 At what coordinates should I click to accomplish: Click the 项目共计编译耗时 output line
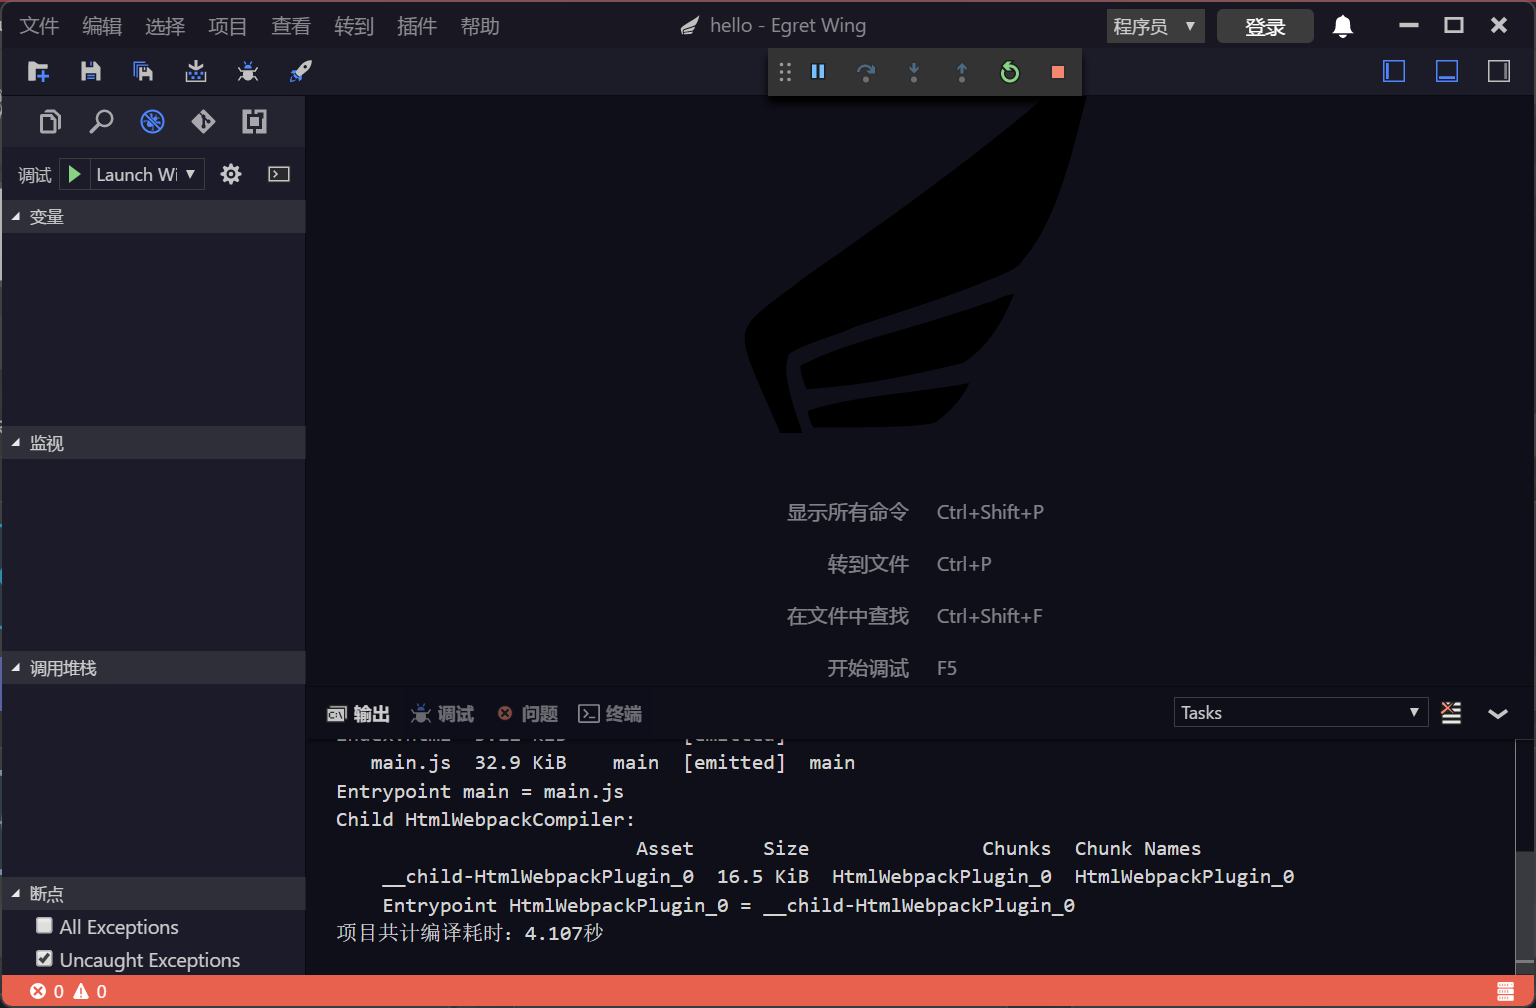pyautogui.click(x=470, y=933)
